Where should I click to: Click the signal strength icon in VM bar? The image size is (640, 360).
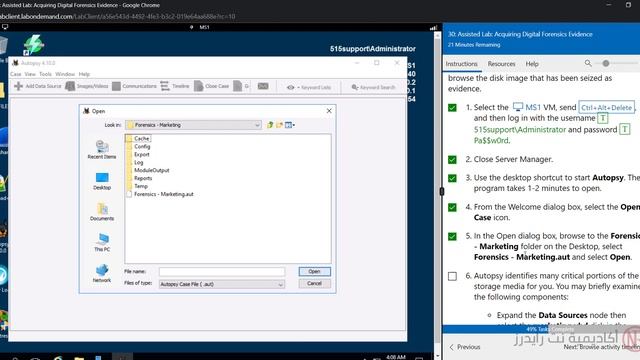(433, 27)
